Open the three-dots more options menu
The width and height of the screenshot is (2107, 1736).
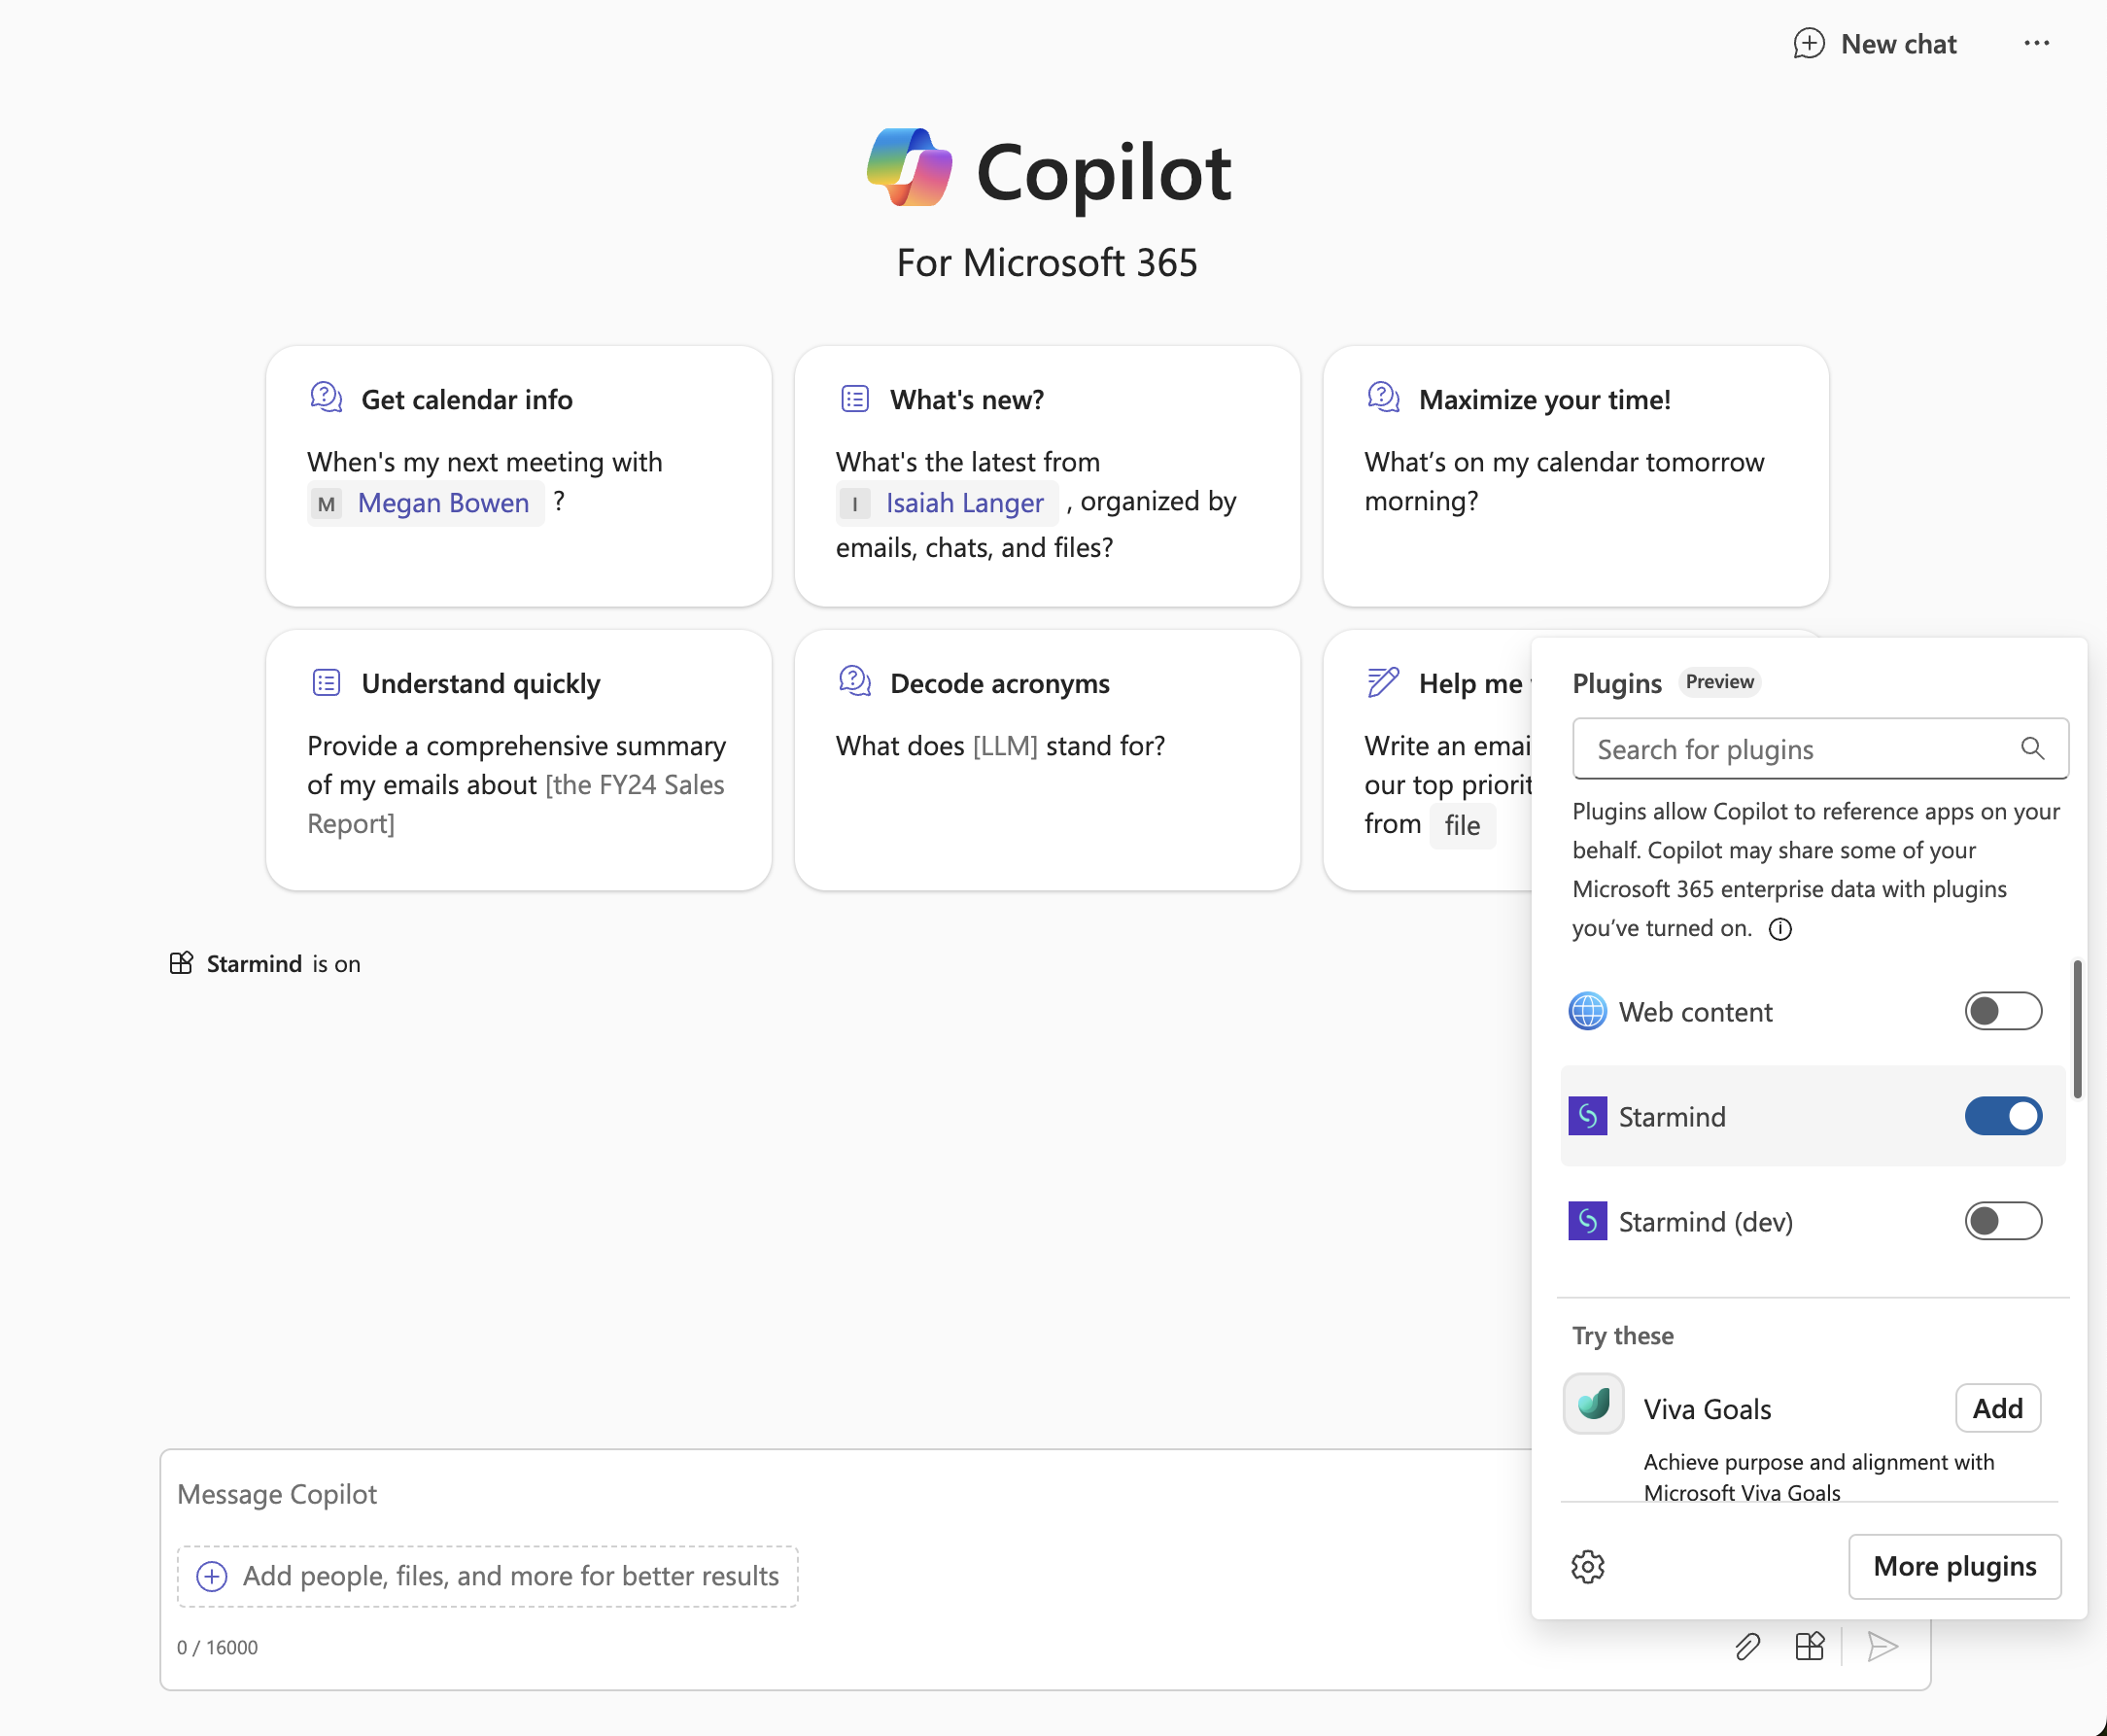(2036, 44)
